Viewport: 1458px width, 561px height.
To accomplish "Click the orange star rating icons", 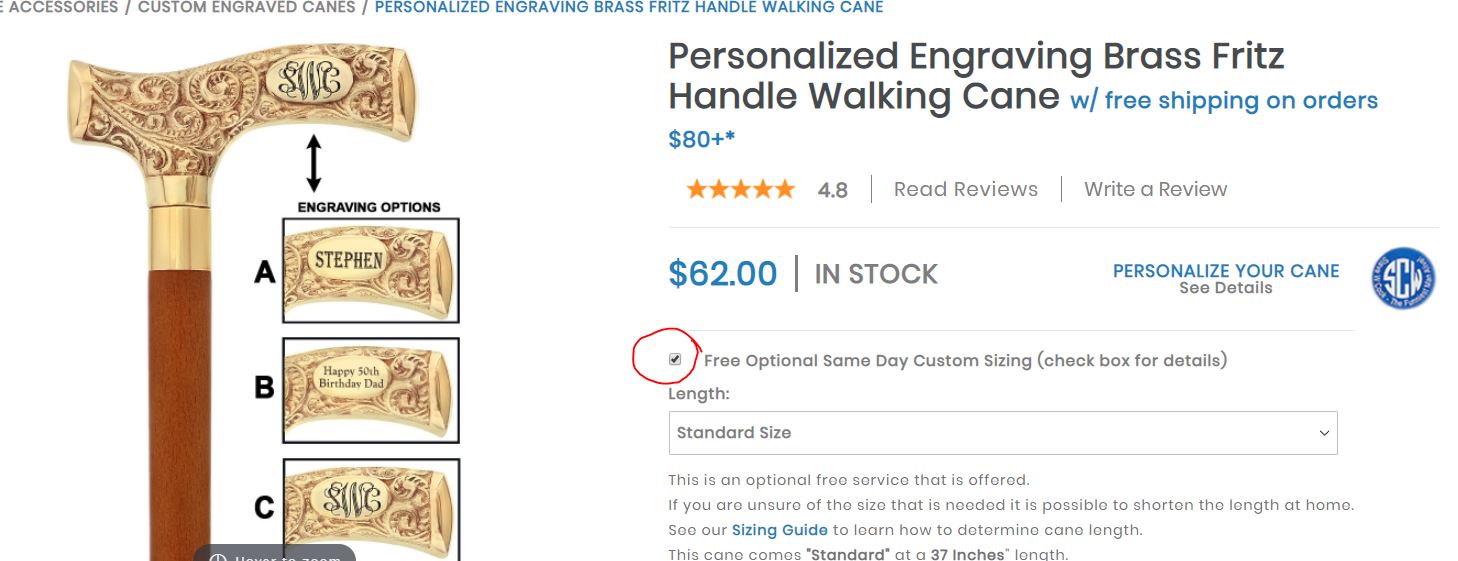I will coord(741,189).
